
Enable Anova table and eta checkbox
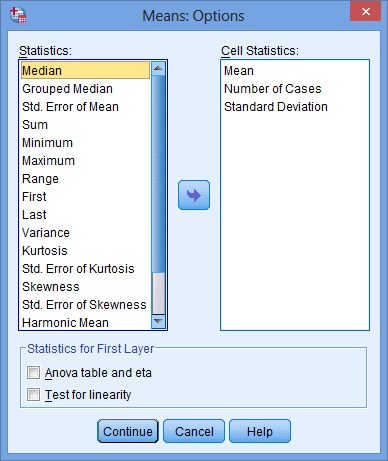pyautogui.click(x=33, y=372)
